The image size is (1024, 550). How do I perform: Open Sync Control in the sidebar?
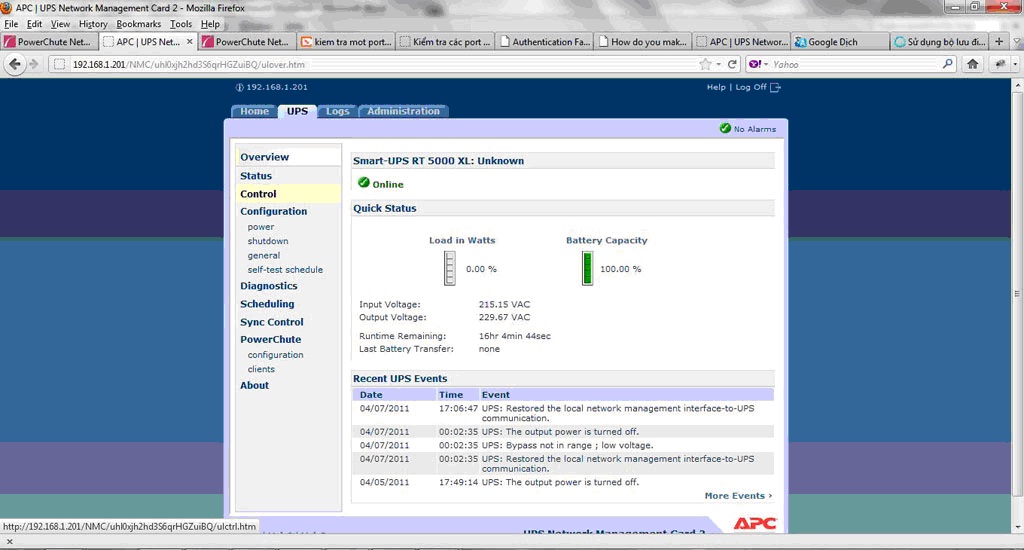pos(272,322)
